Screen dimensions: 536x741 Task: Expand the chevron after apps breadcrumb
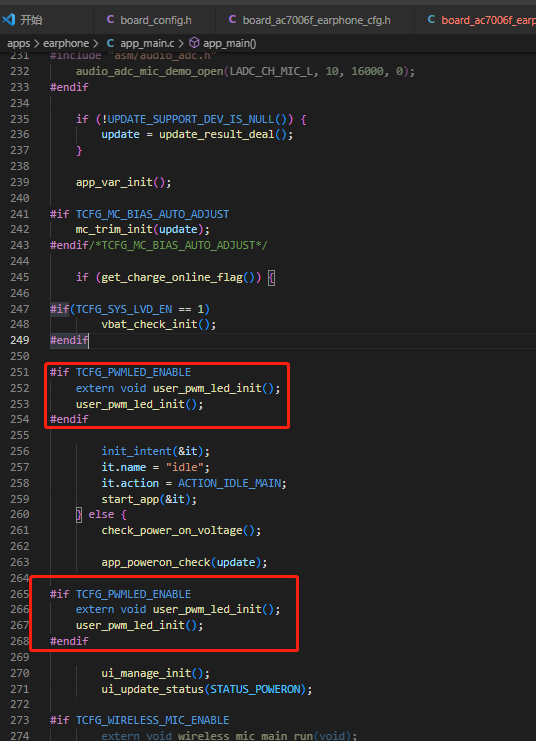(36, 43)
